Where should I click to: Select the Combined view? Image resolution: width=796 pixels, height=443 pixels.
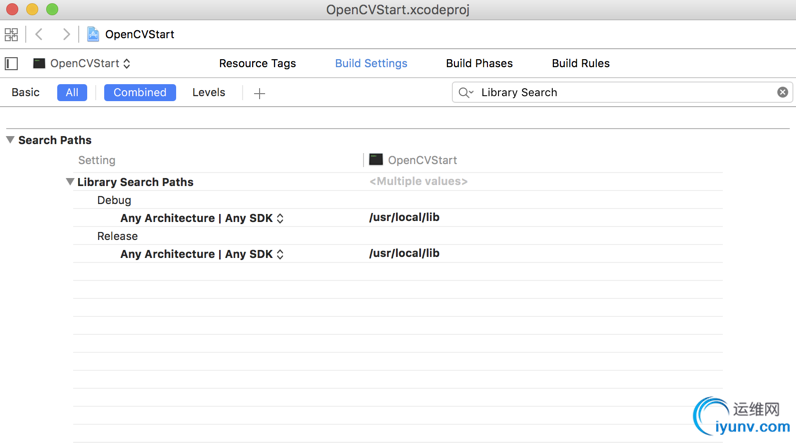pyautogui.click(x=140, y=92)
